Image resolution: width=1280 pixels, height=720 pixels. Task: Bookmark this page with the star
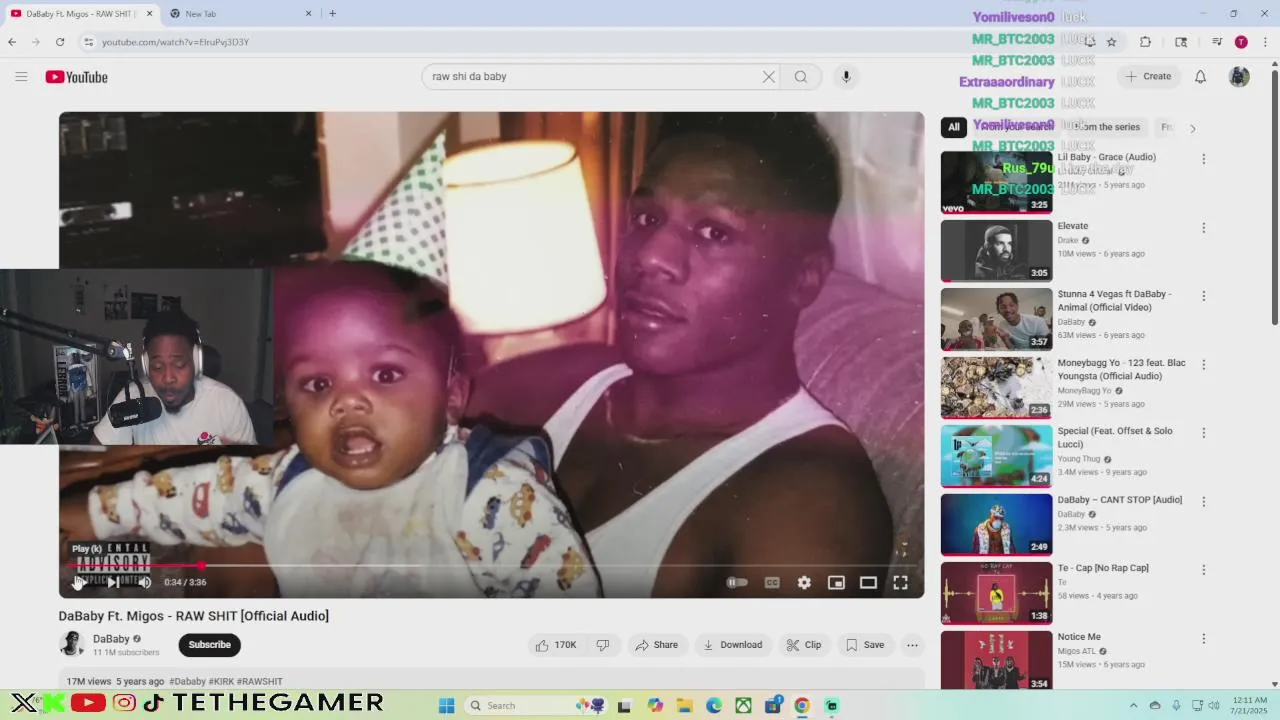pos(1111,42)
